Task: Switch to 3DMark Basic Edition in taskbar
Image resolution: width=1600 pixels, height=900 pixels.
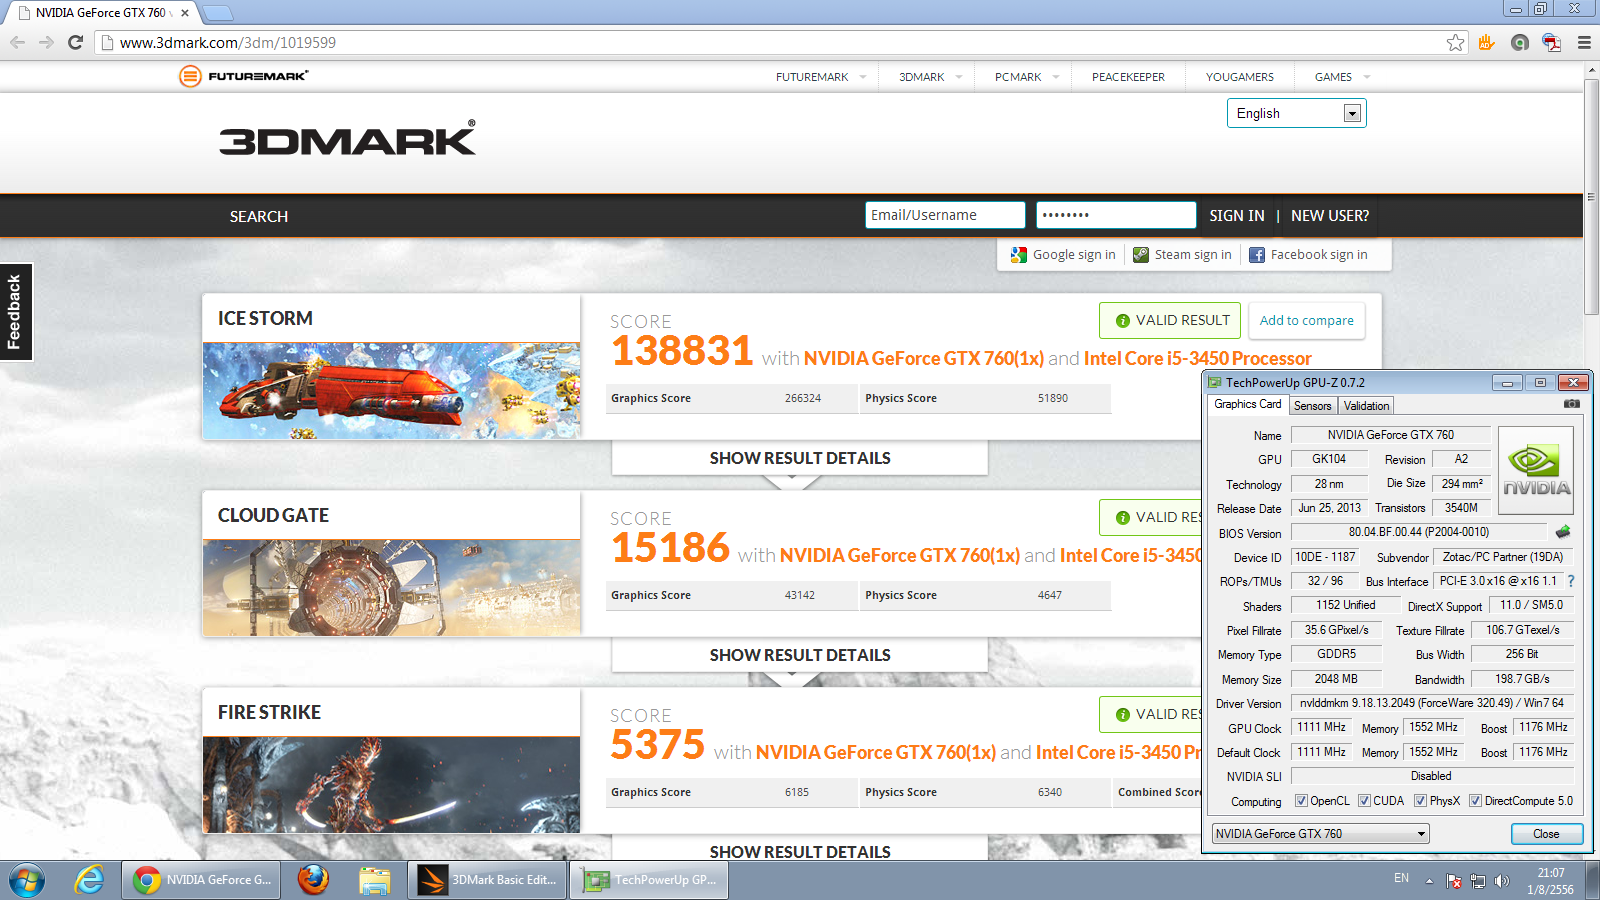Action: point(487,880)
